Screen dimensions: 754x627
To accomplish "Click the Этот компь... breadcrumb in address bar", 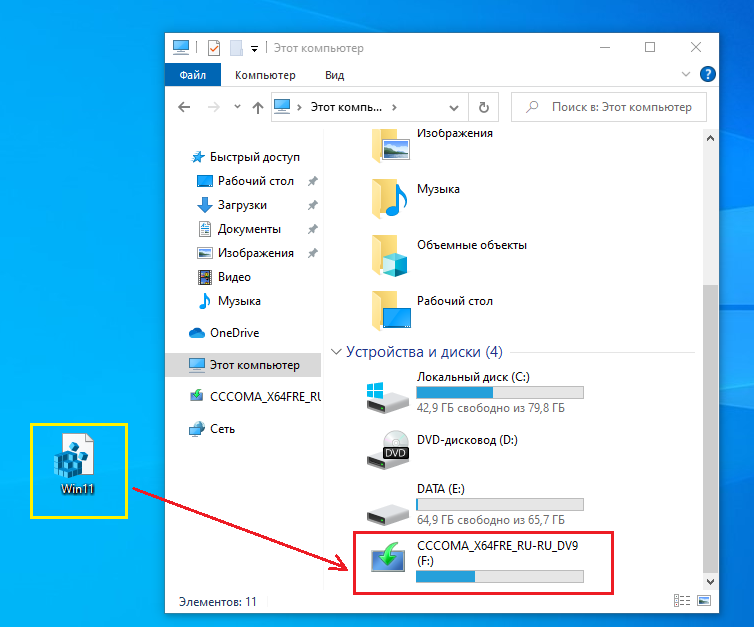I will 346,107.
